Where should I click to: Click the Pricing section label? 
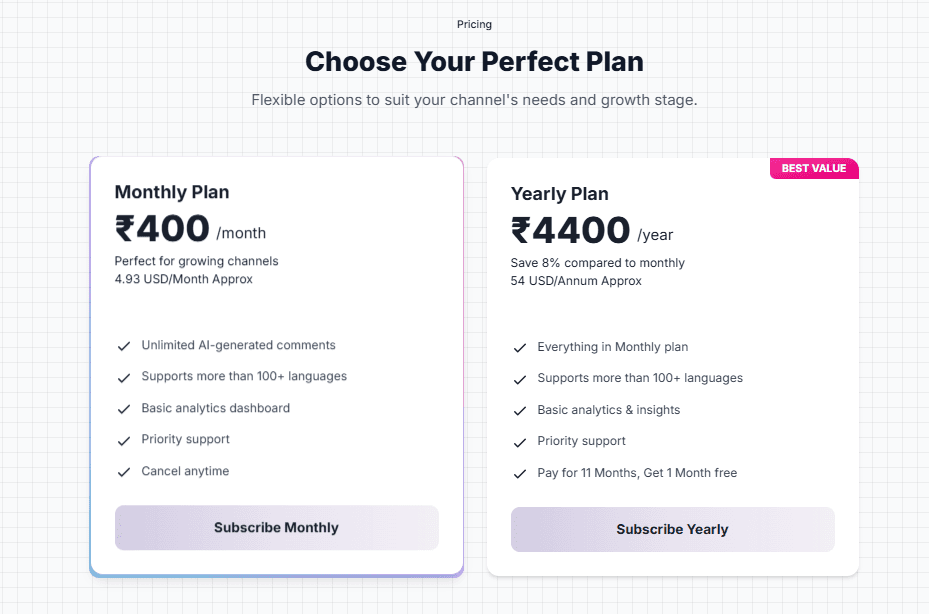[x=474, y=24]
